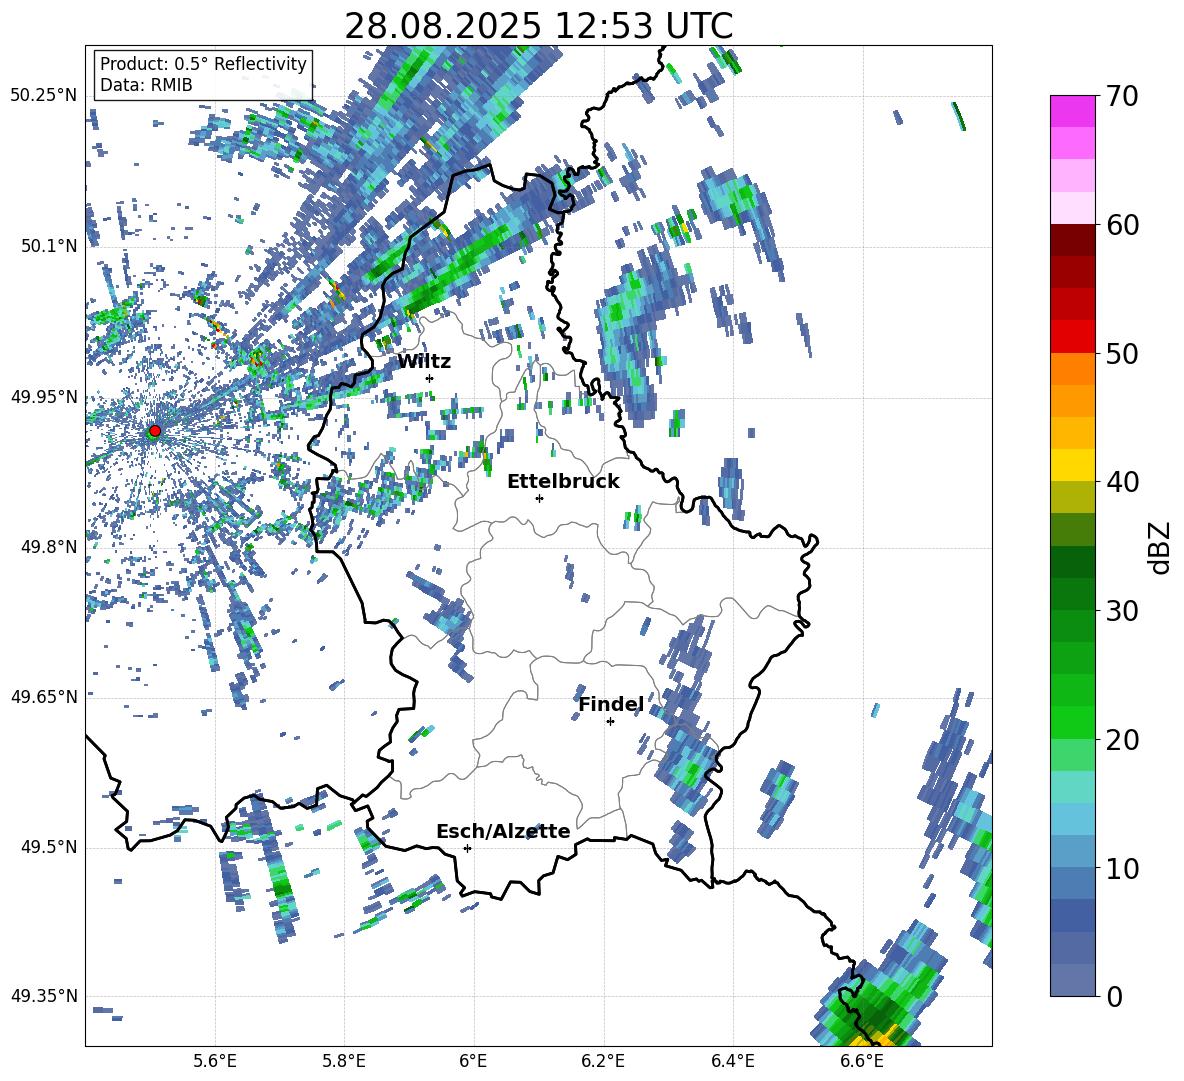
Task: Click the Ettelbruck station cross marker
Action: [x=539, y=498]
